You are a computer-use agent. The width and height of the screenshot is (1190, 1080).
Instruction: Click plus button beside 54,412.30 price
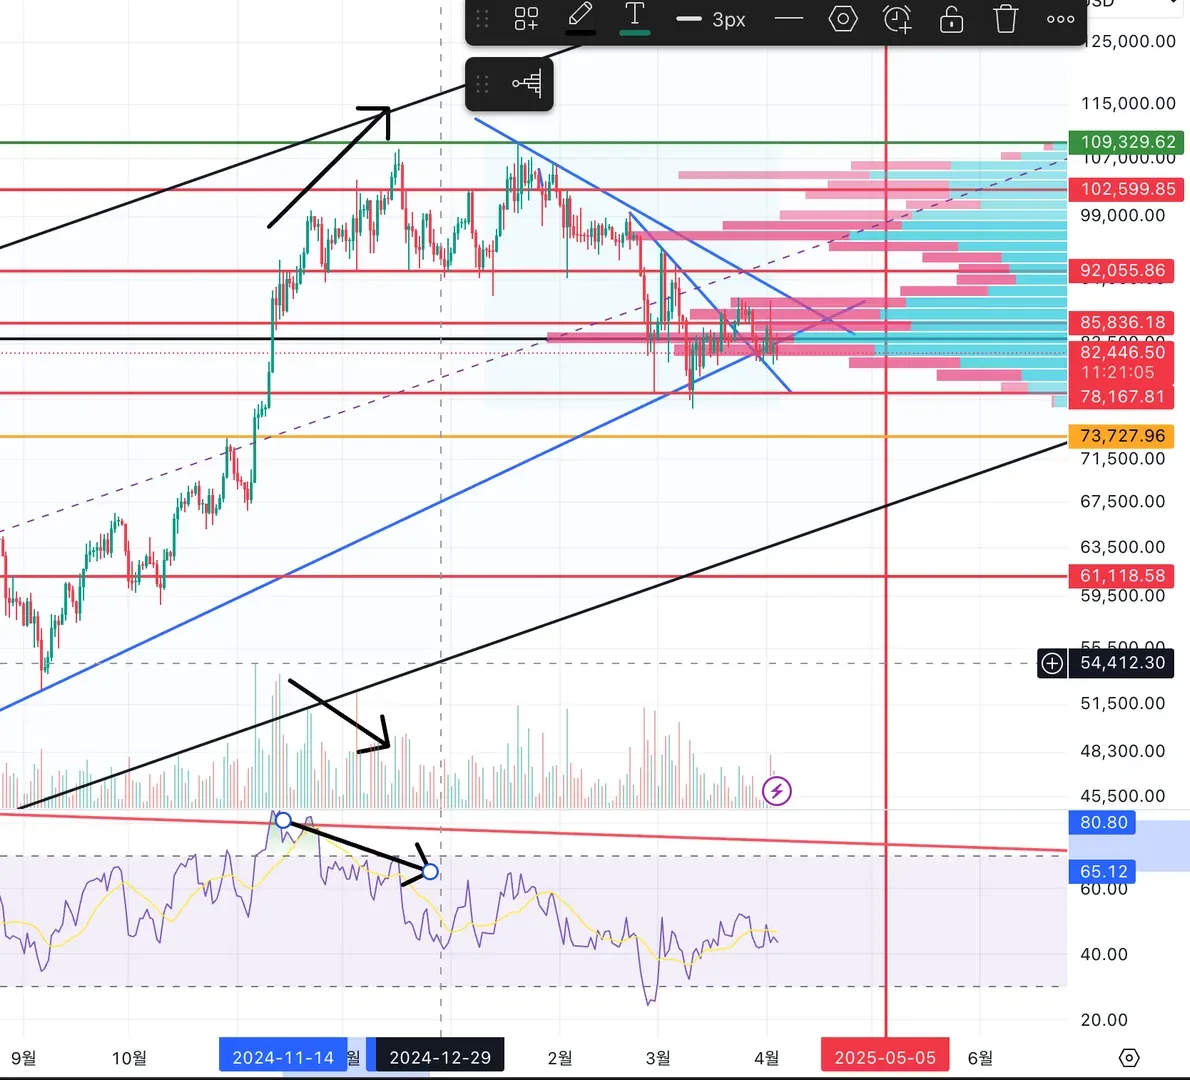point(1052,663)
